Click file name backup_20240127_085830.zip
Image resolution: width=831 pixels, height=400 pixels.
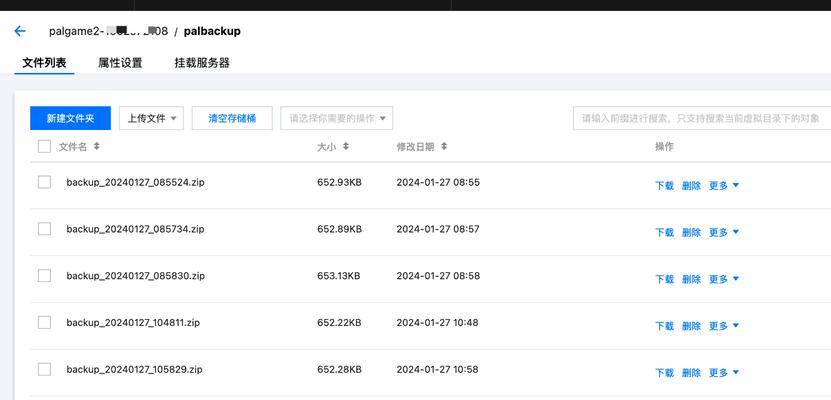pyautogui.click(x=136, y=275)
